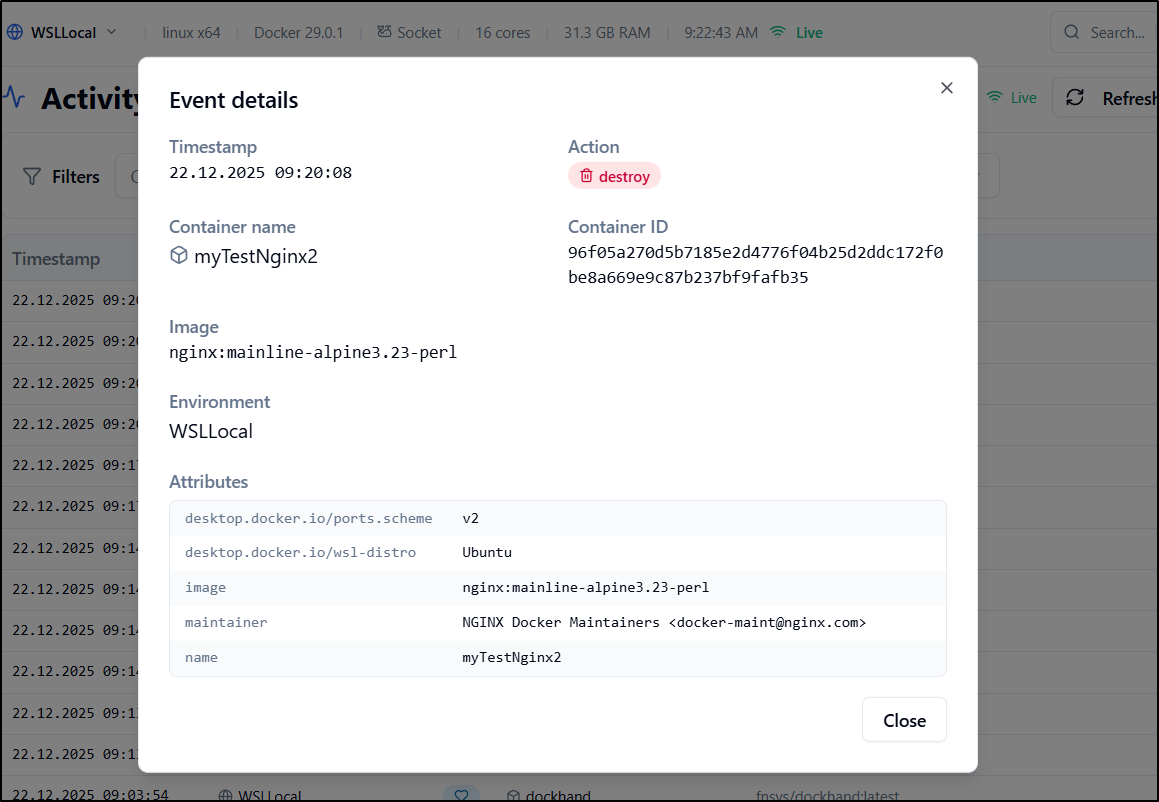Click the Close button in the dialog
The width and height of the screenshot is (1159, 802).
(x=904, y=720)
